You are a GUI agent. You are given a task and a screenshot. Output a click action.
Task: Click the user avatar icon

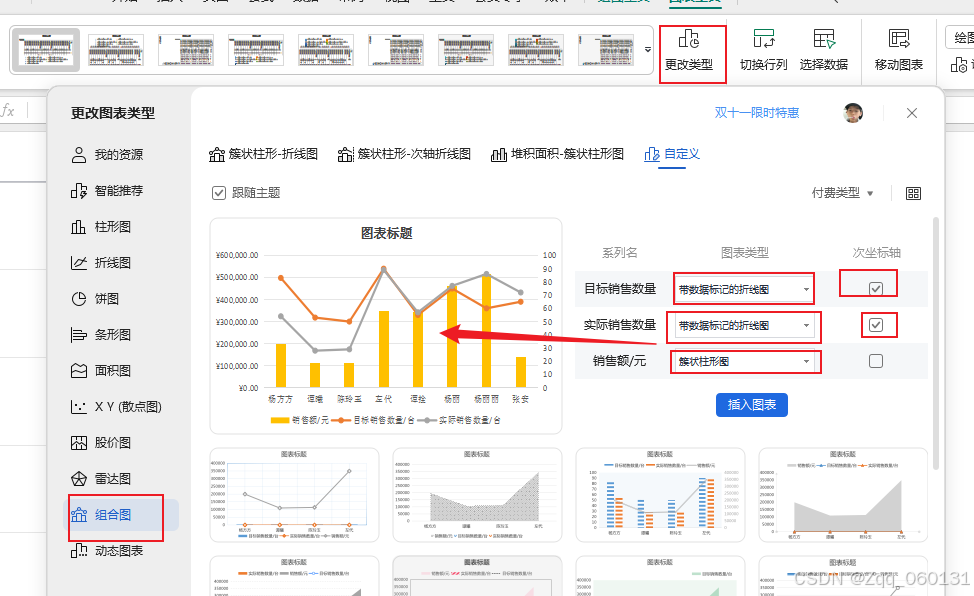coord(853,113)
